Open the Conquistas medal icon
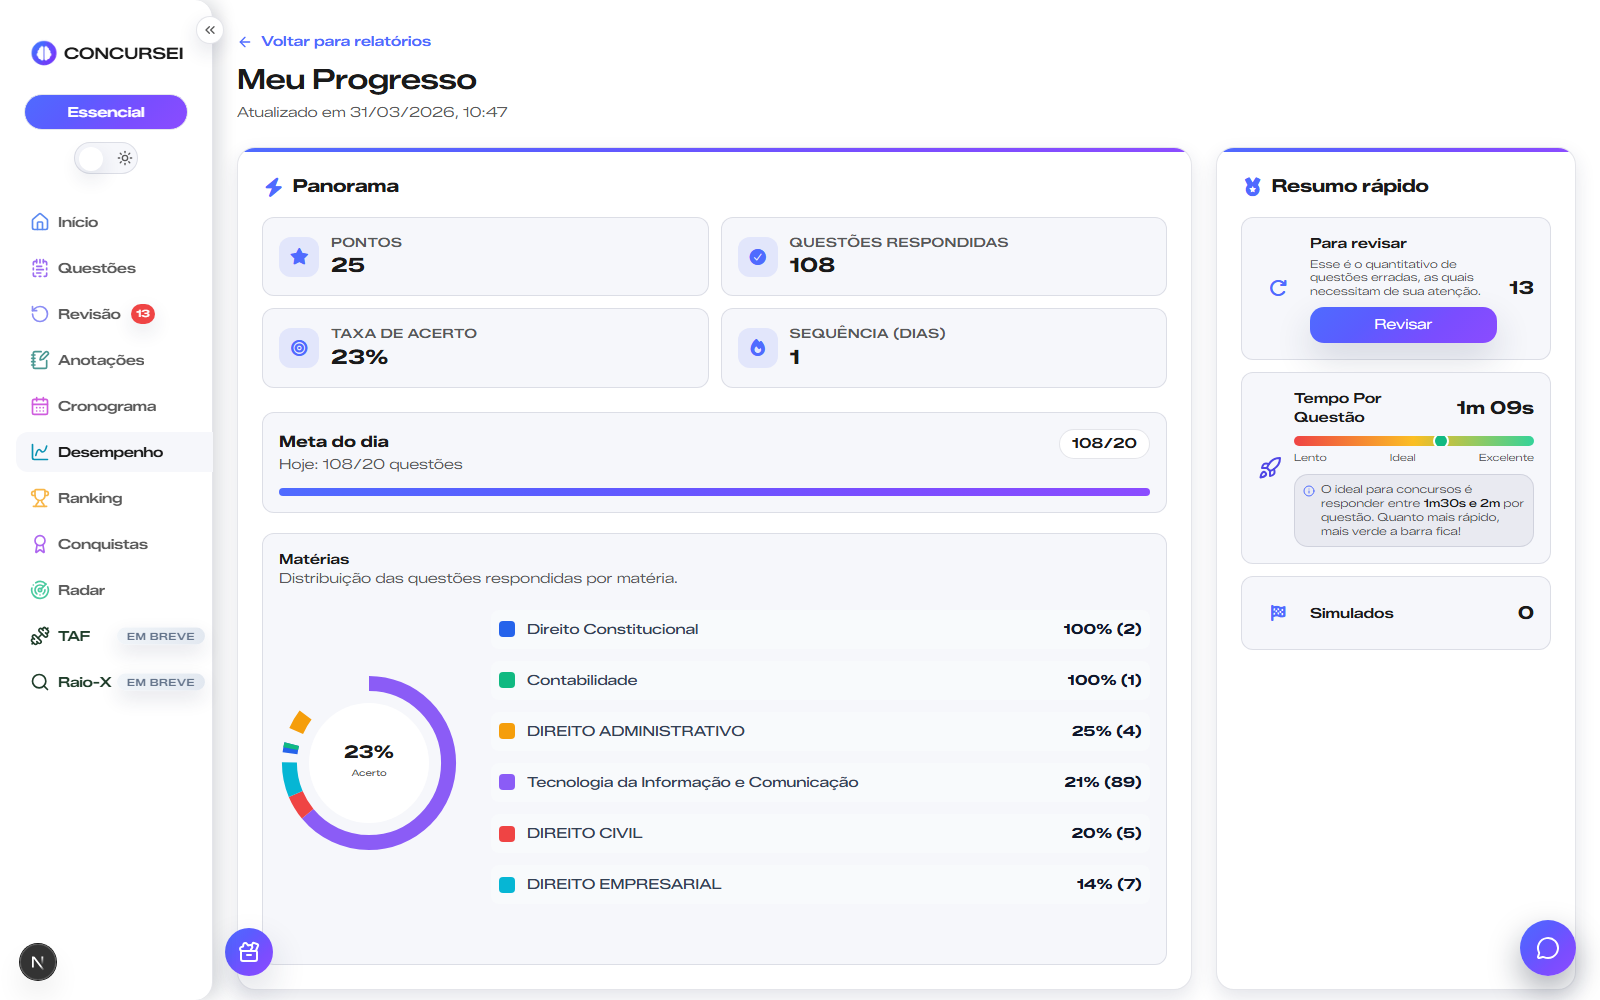 pos(39,543)
